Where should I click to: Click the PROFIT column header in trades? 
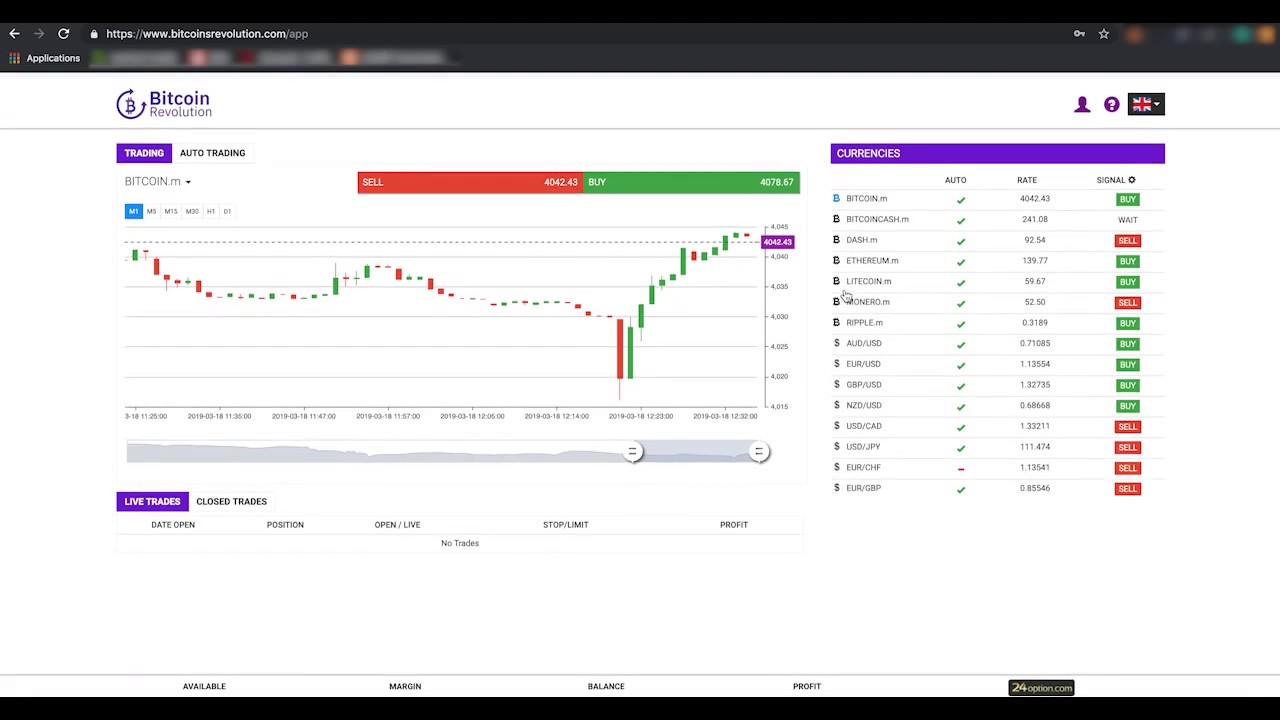click(734, 524)
